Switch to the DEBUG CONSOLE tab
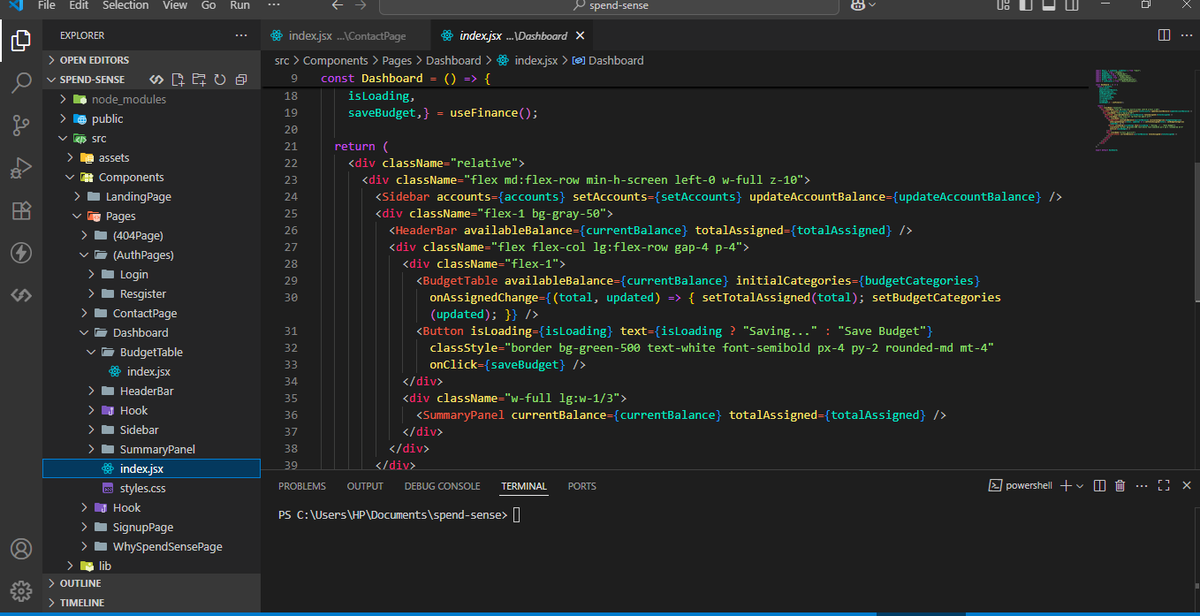 tap(442, 486)
